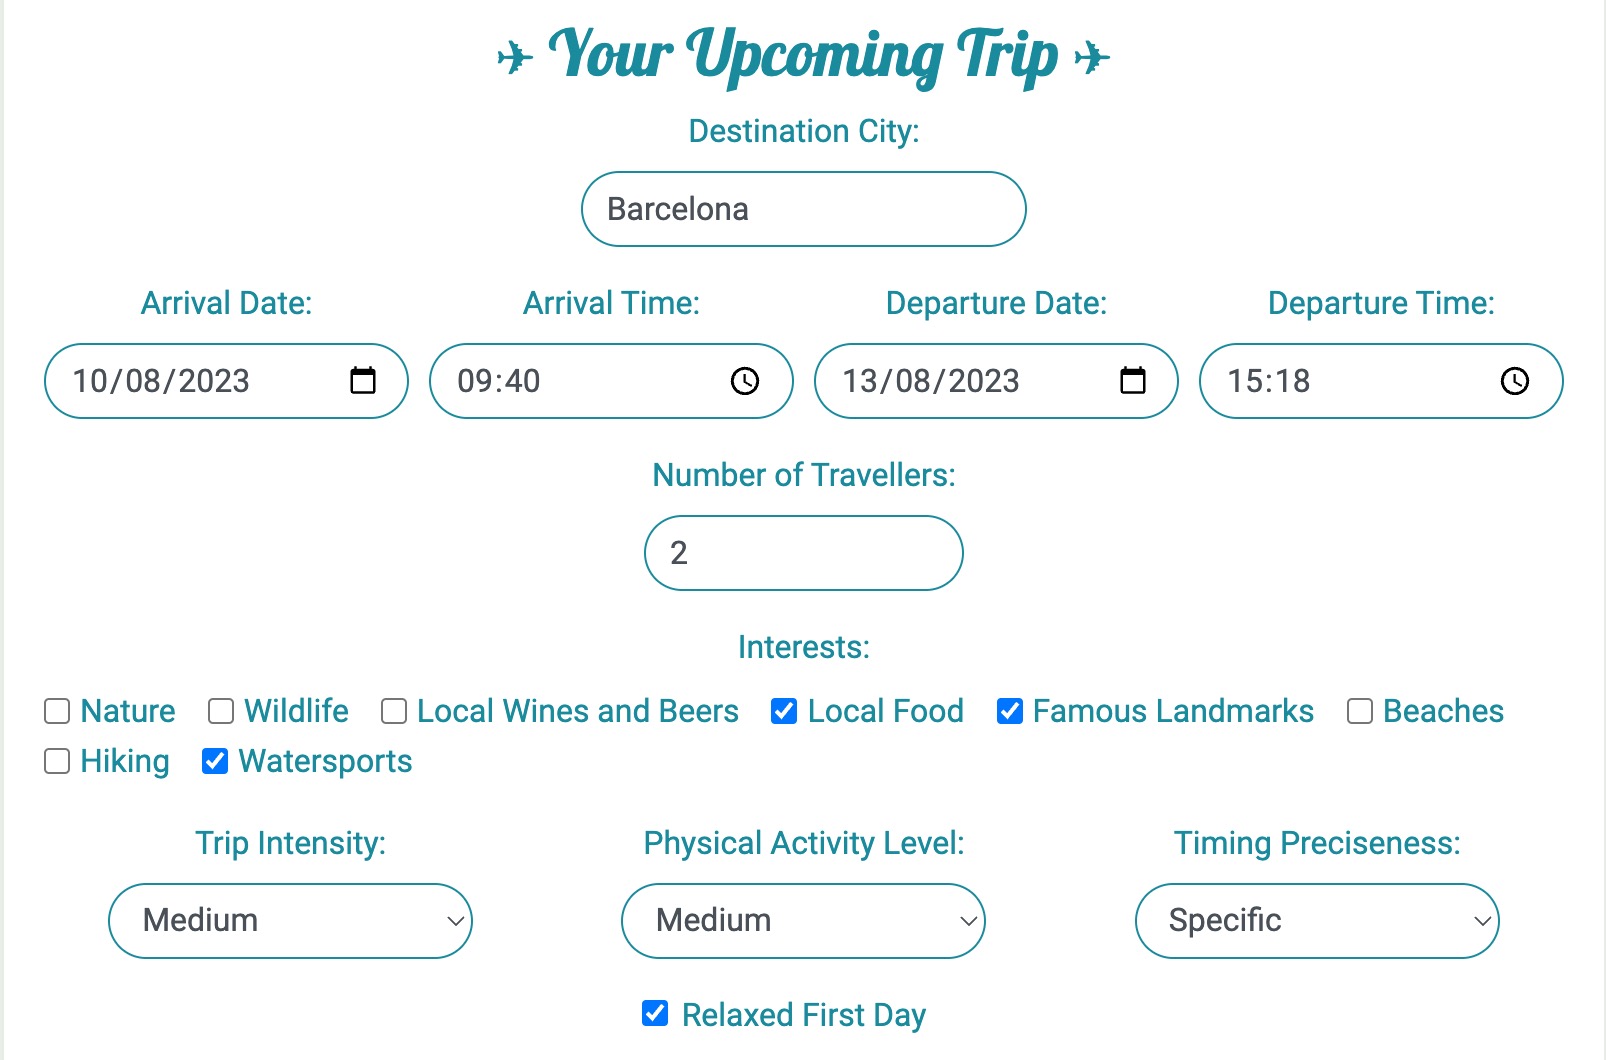Focus the Destination City field with Barcelona

click(804, 209)
